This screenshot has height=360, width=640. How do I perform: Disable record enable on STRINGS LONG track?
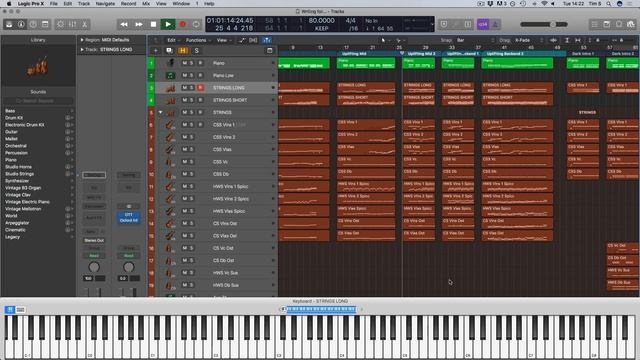200,88
